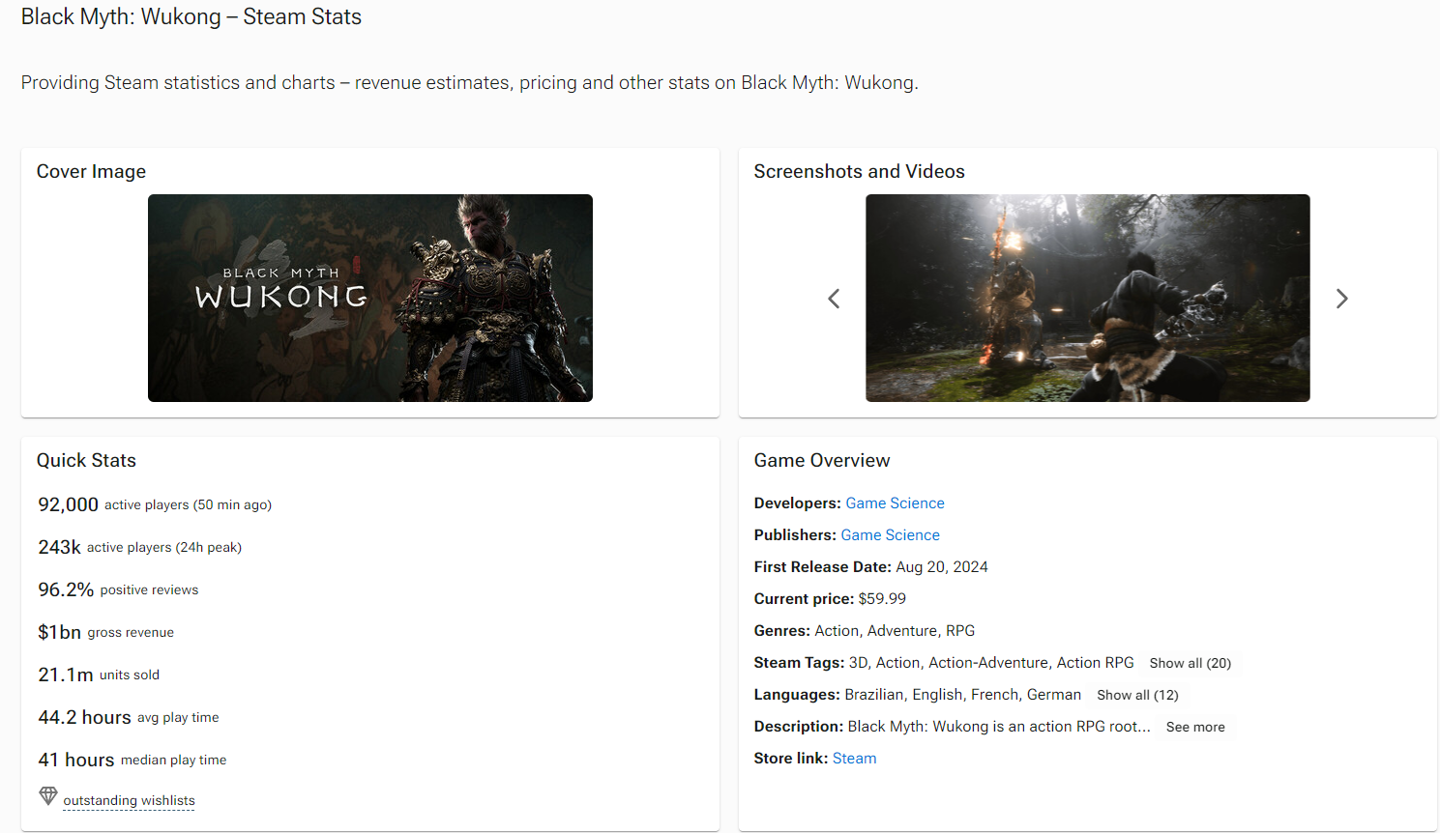Click the Screenshots and Videos heading

point(859,171)
